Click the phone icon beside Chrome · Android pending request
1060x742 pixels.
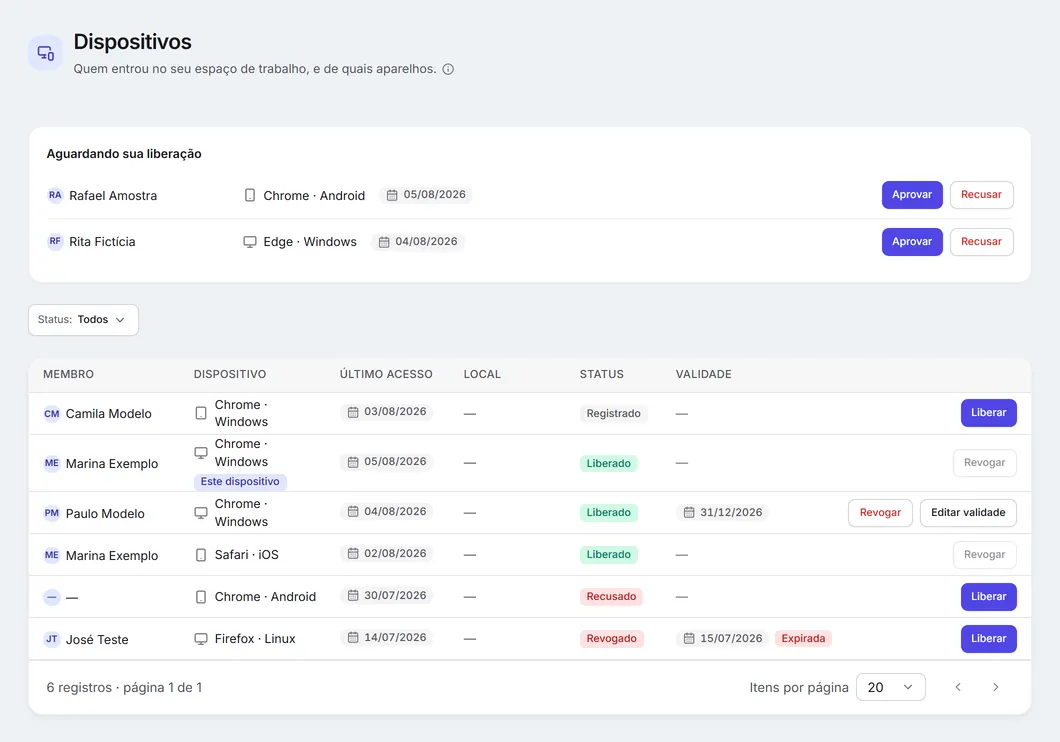coord(249,195)
